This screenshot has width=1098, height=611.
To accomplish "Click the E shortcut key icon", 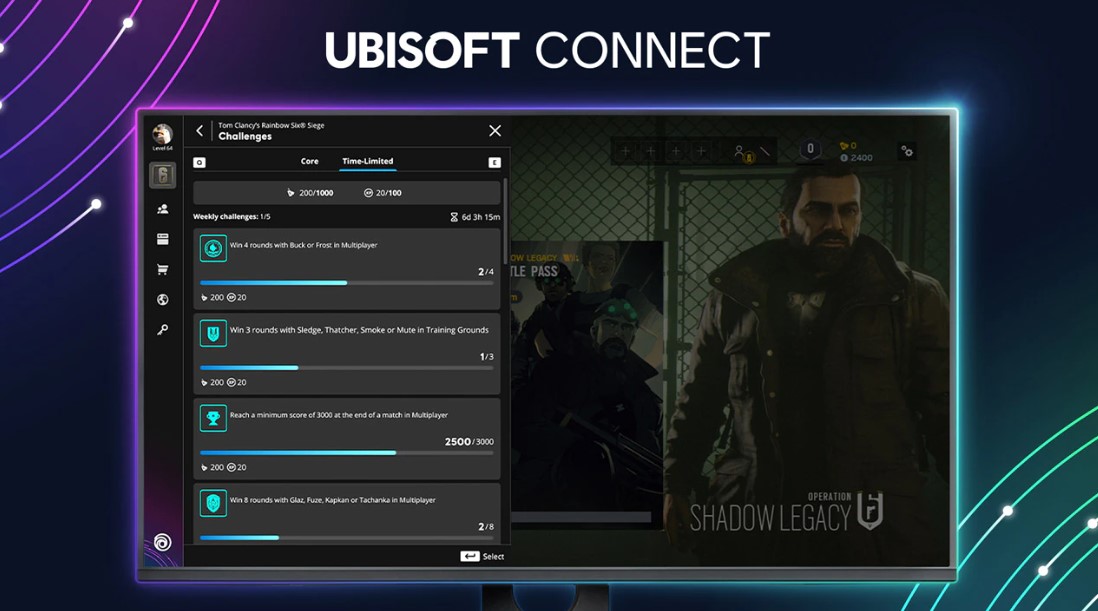I will click(494, 162).
